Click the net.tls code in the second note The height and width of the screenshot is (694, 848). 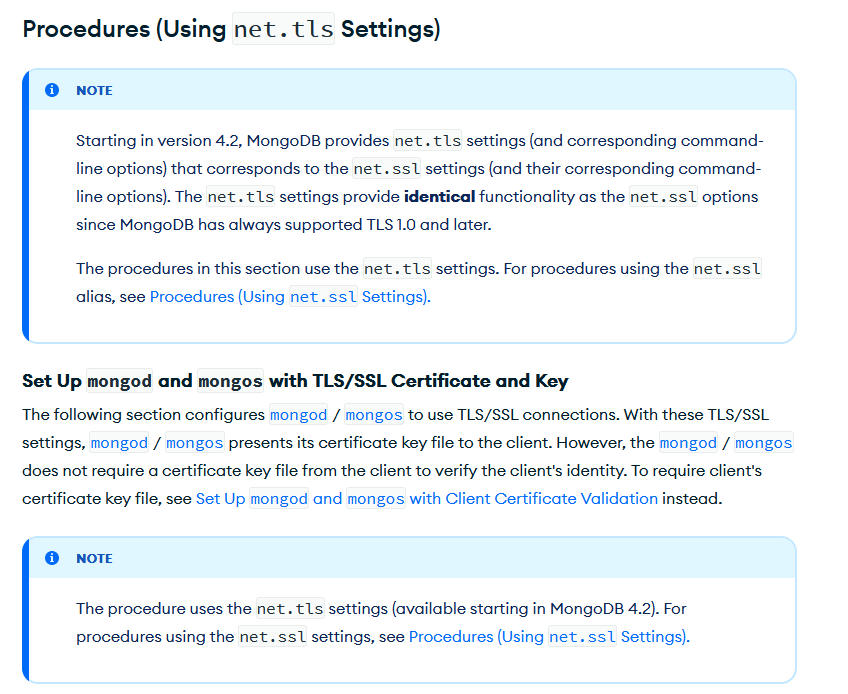[290, 608]
